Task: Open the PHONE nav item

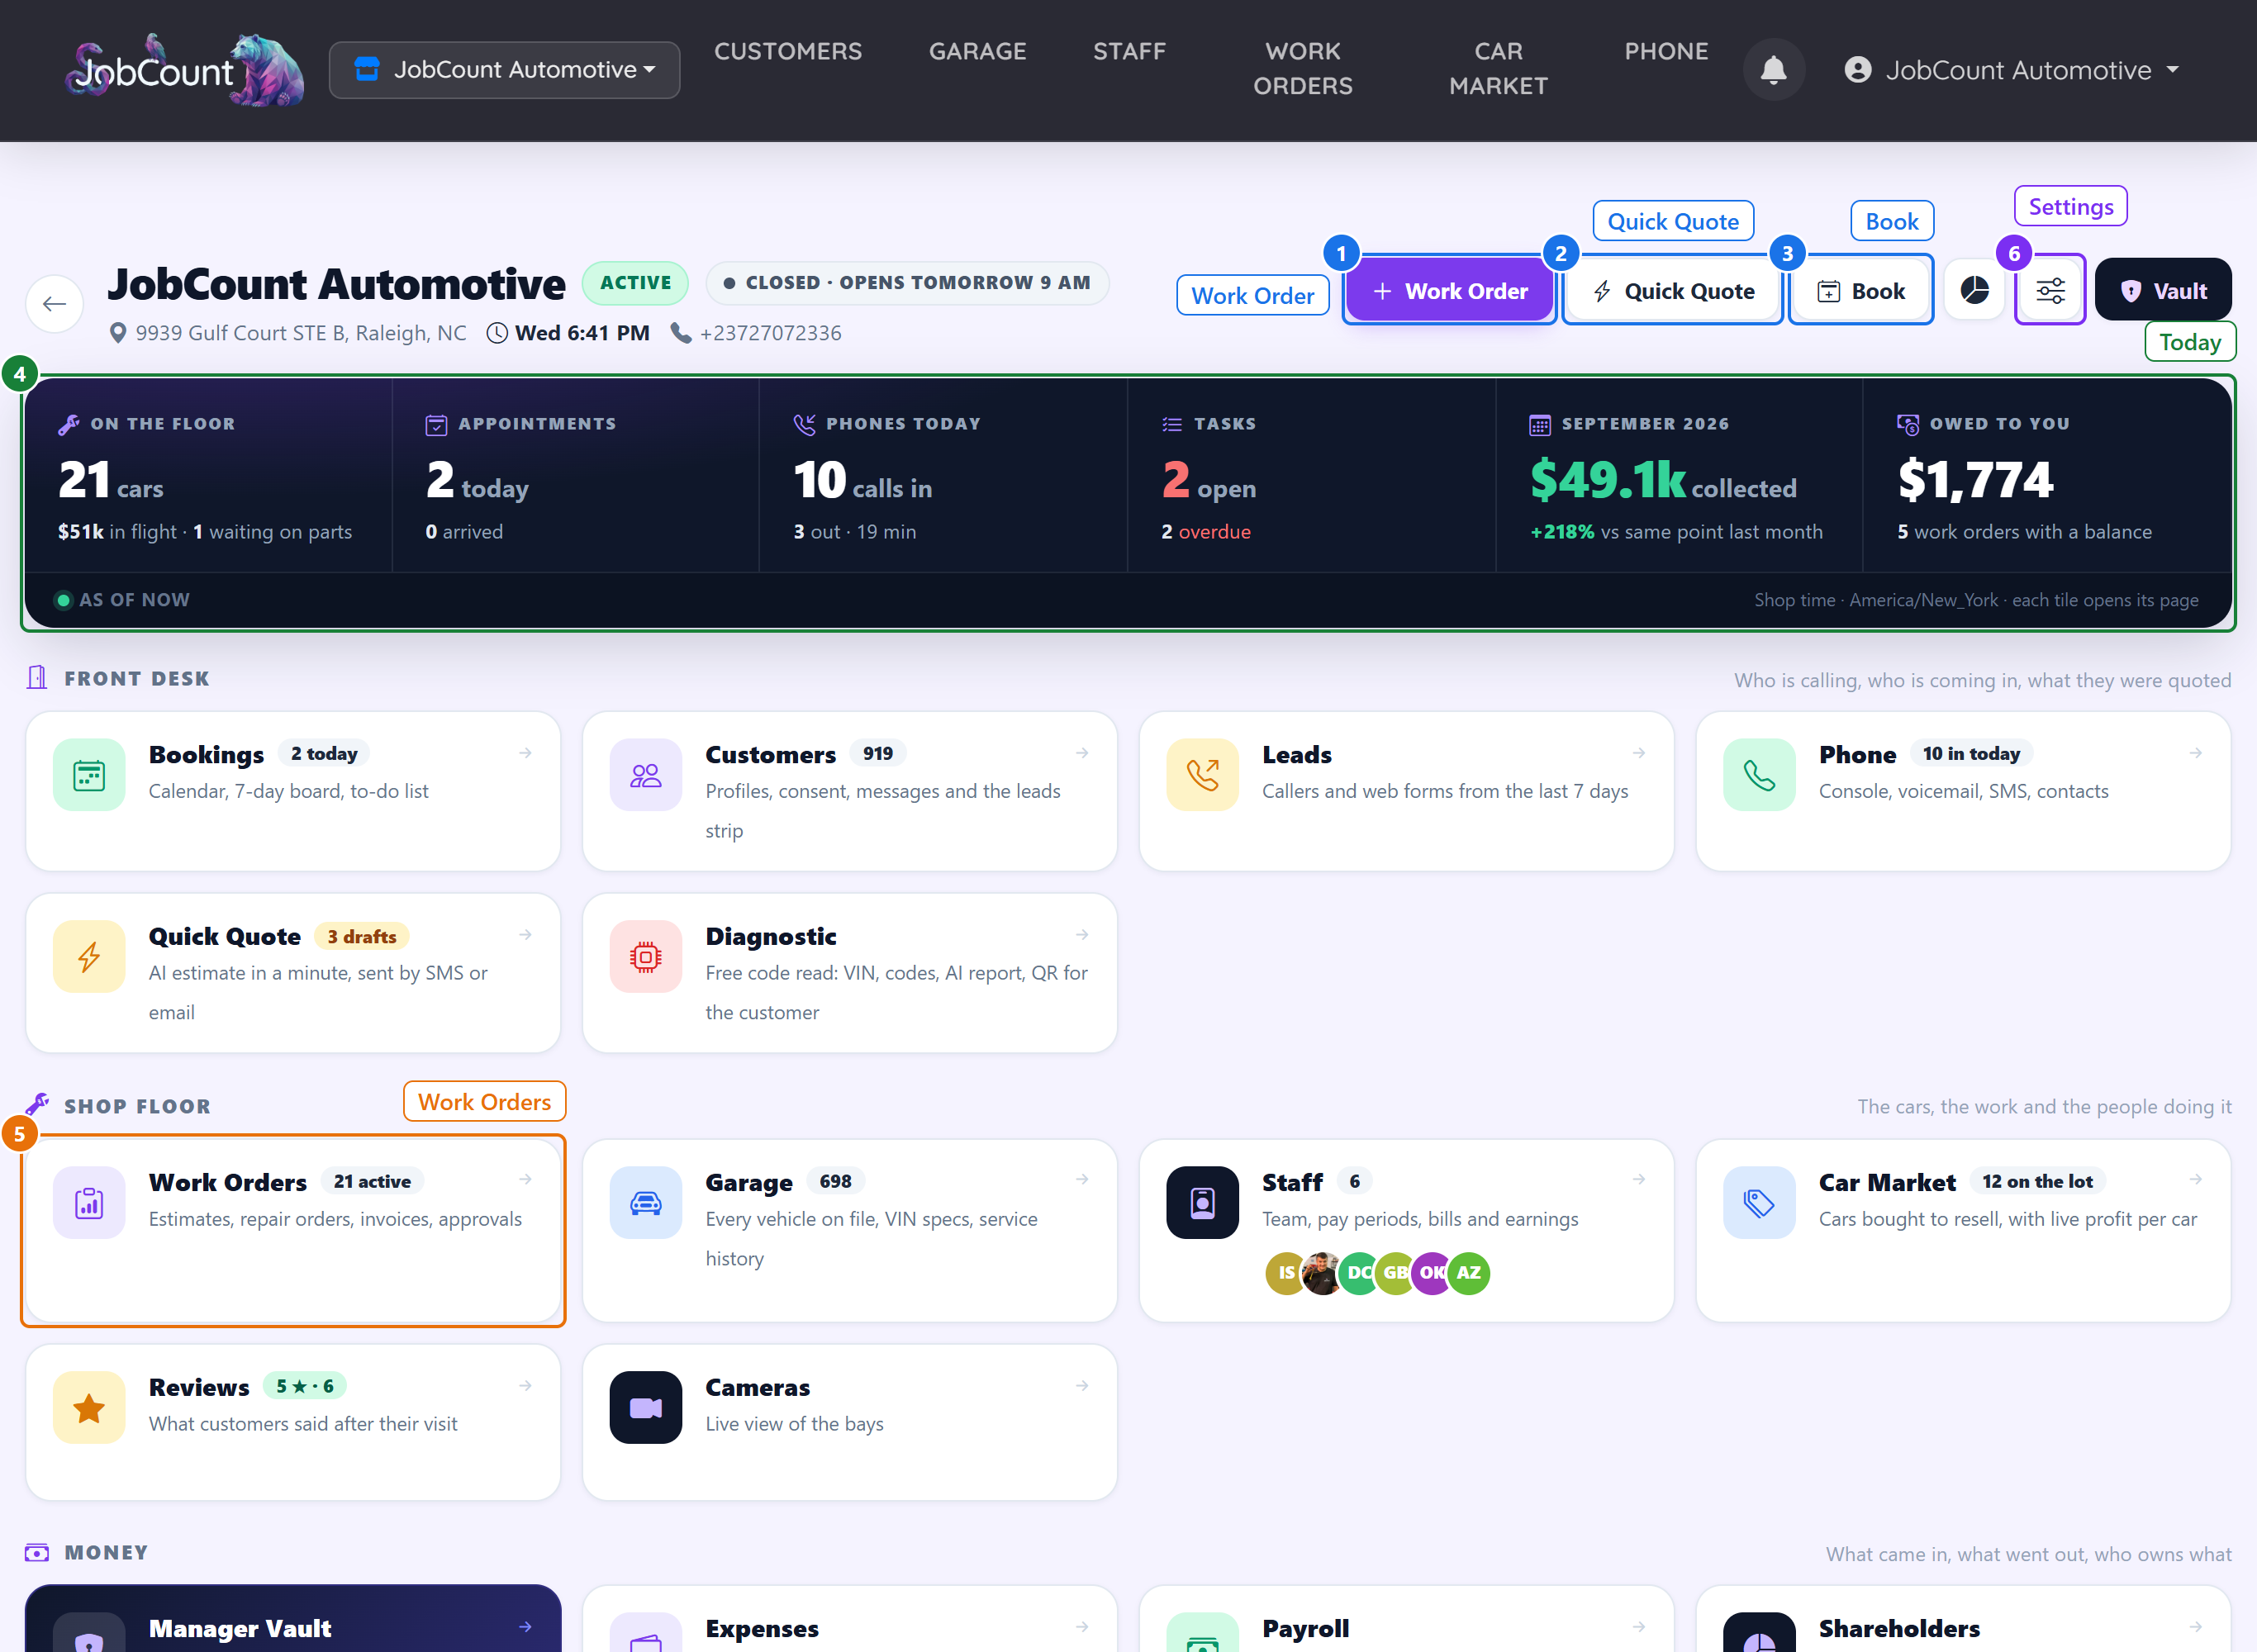Action: 1666,51
